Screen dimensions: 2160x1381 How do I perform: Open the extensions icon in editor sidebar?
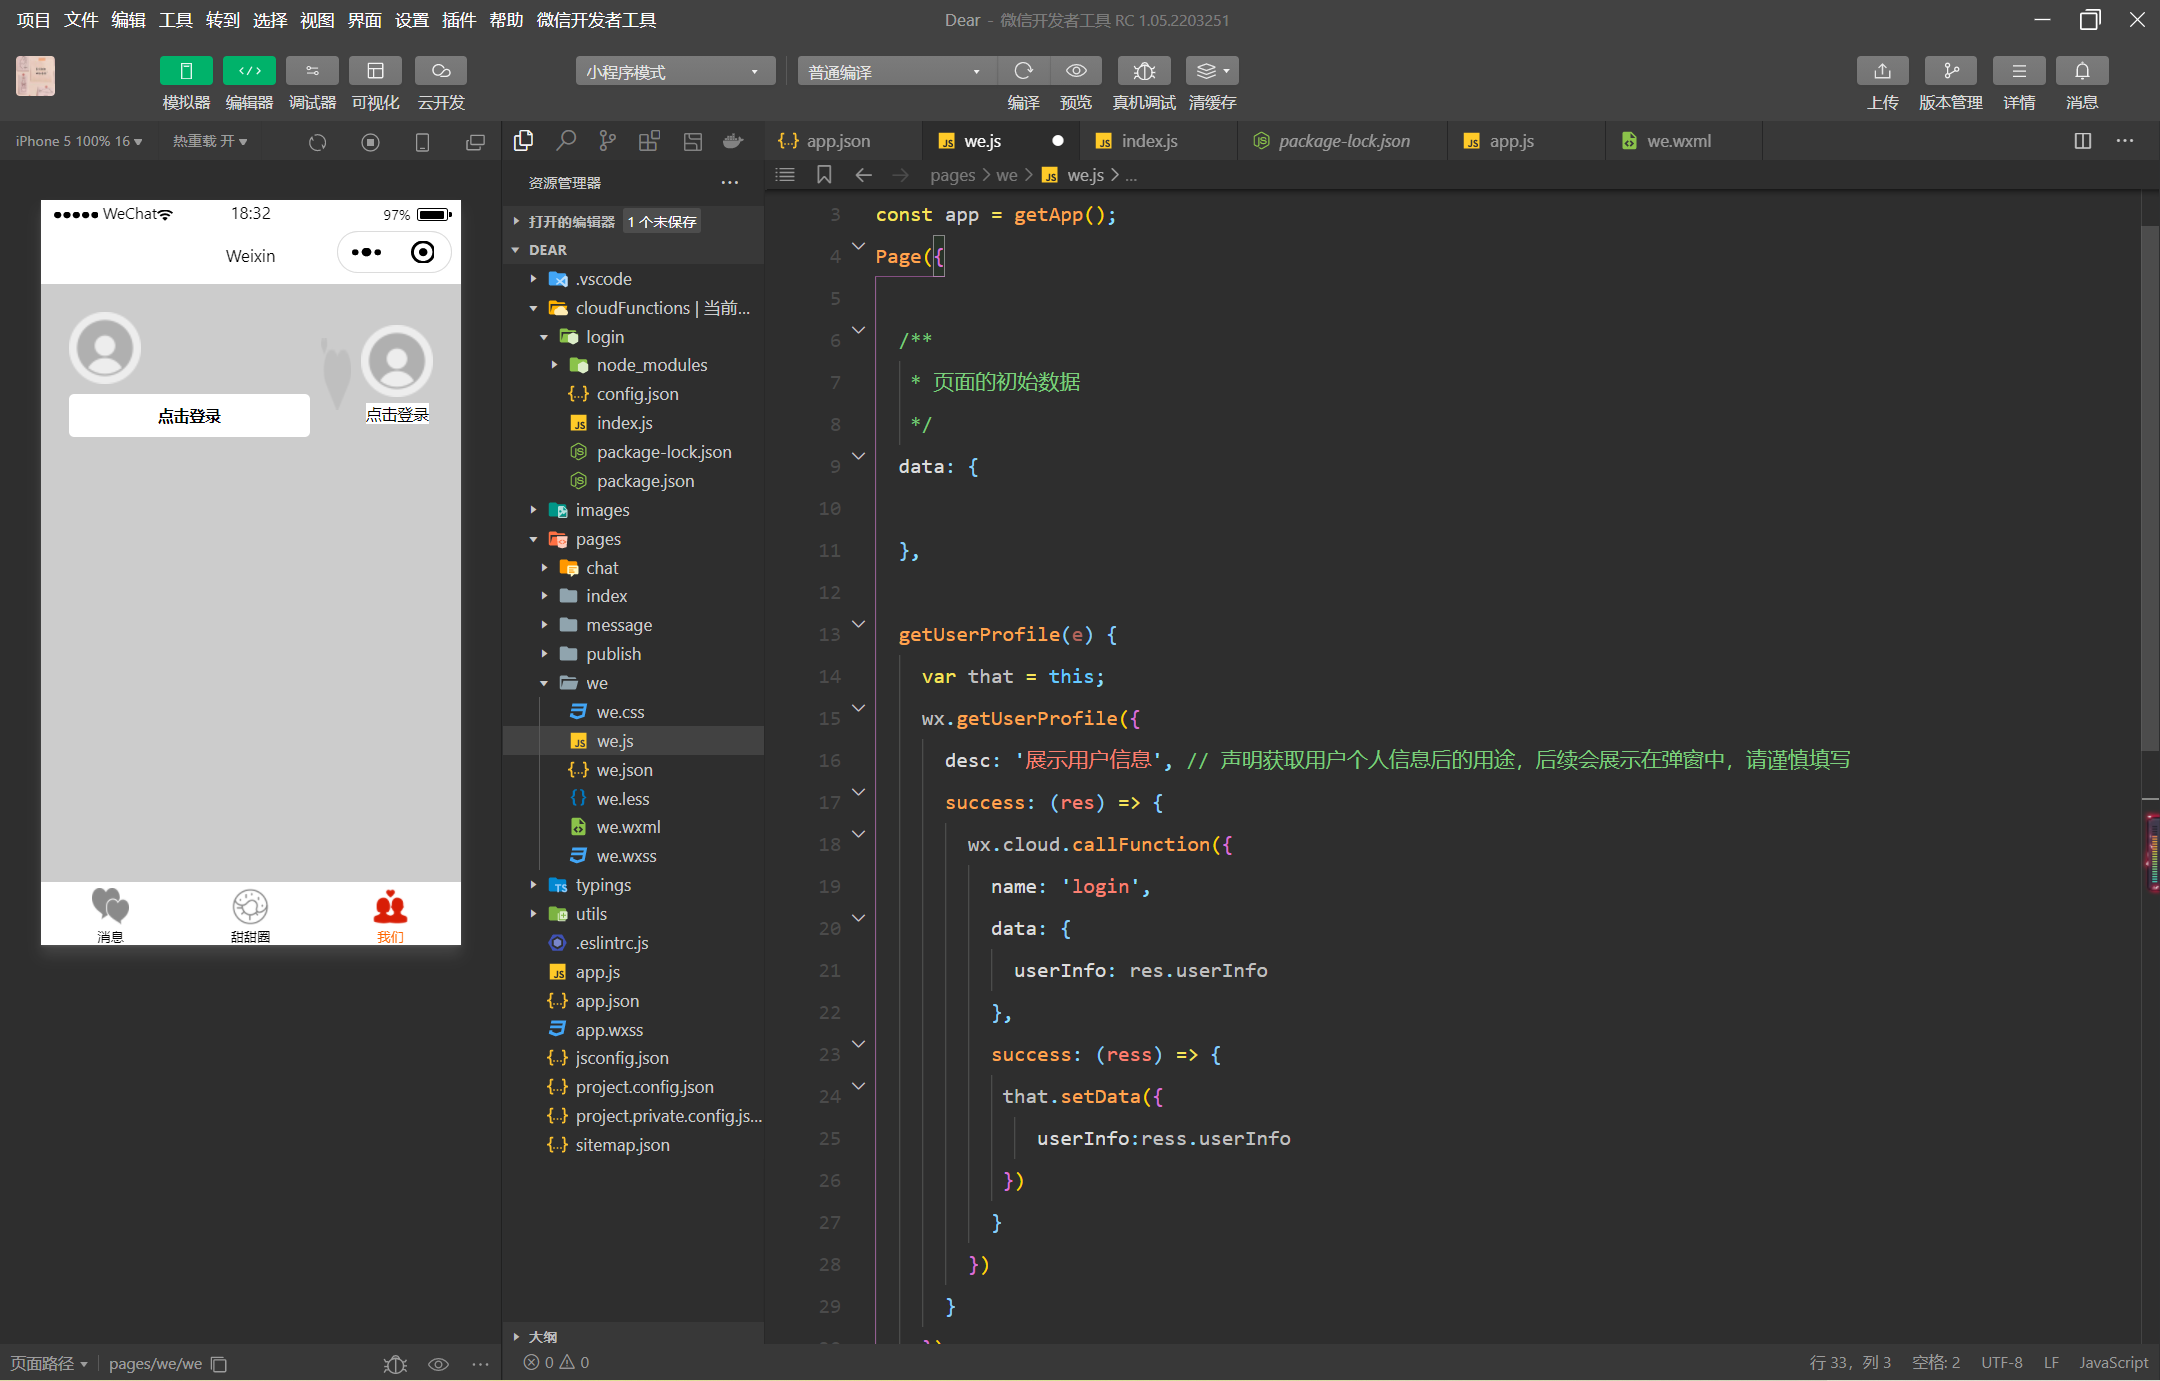[649, 141]
